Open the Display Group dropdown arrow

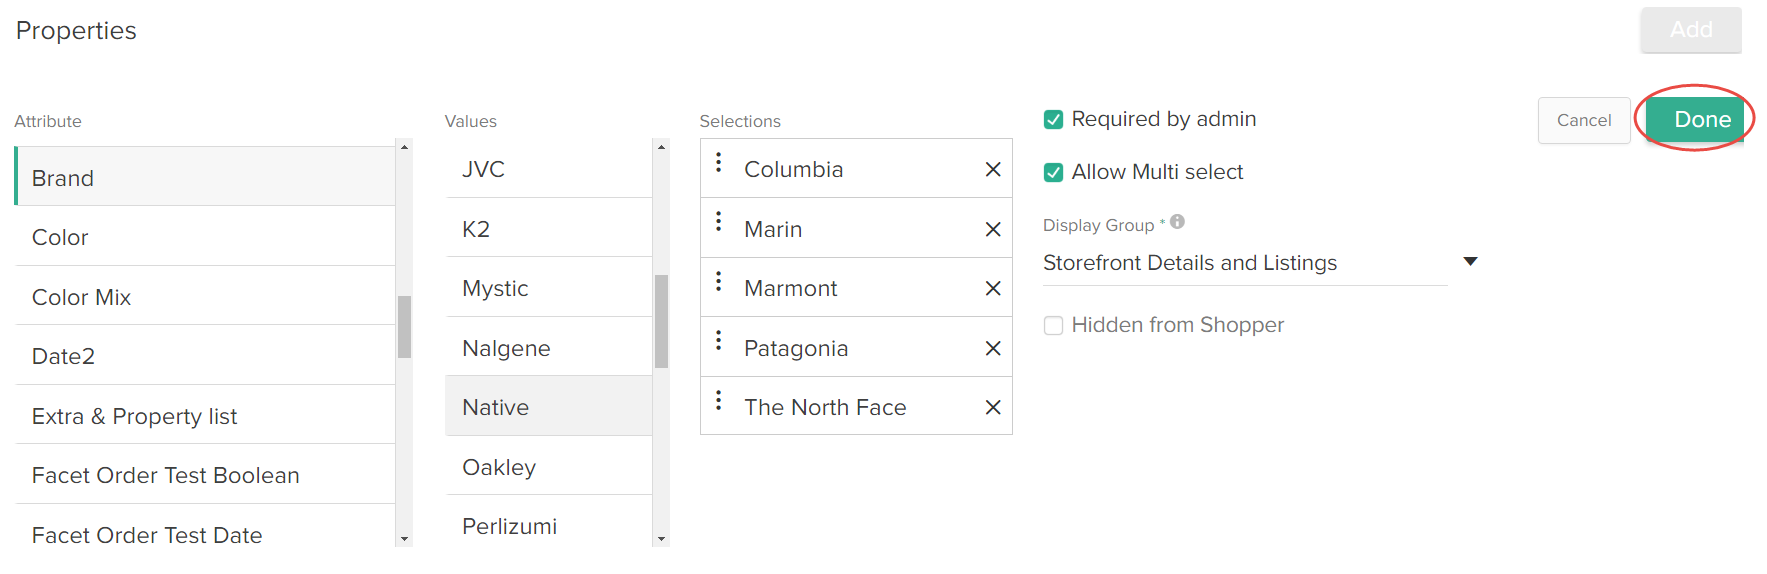[1470, 262]
